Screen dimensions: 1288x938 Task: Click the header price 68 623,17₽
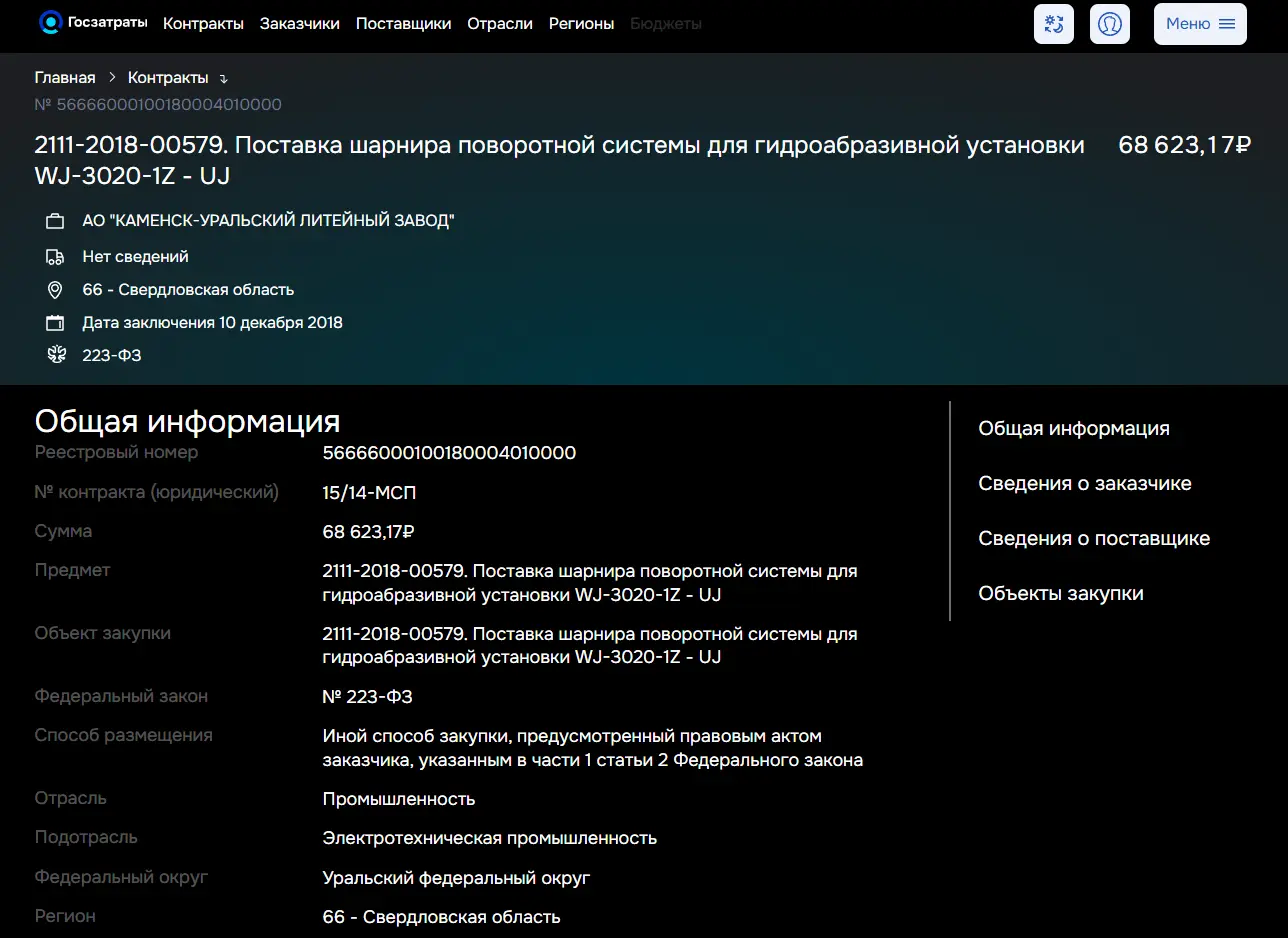(x=1185, y=145)
